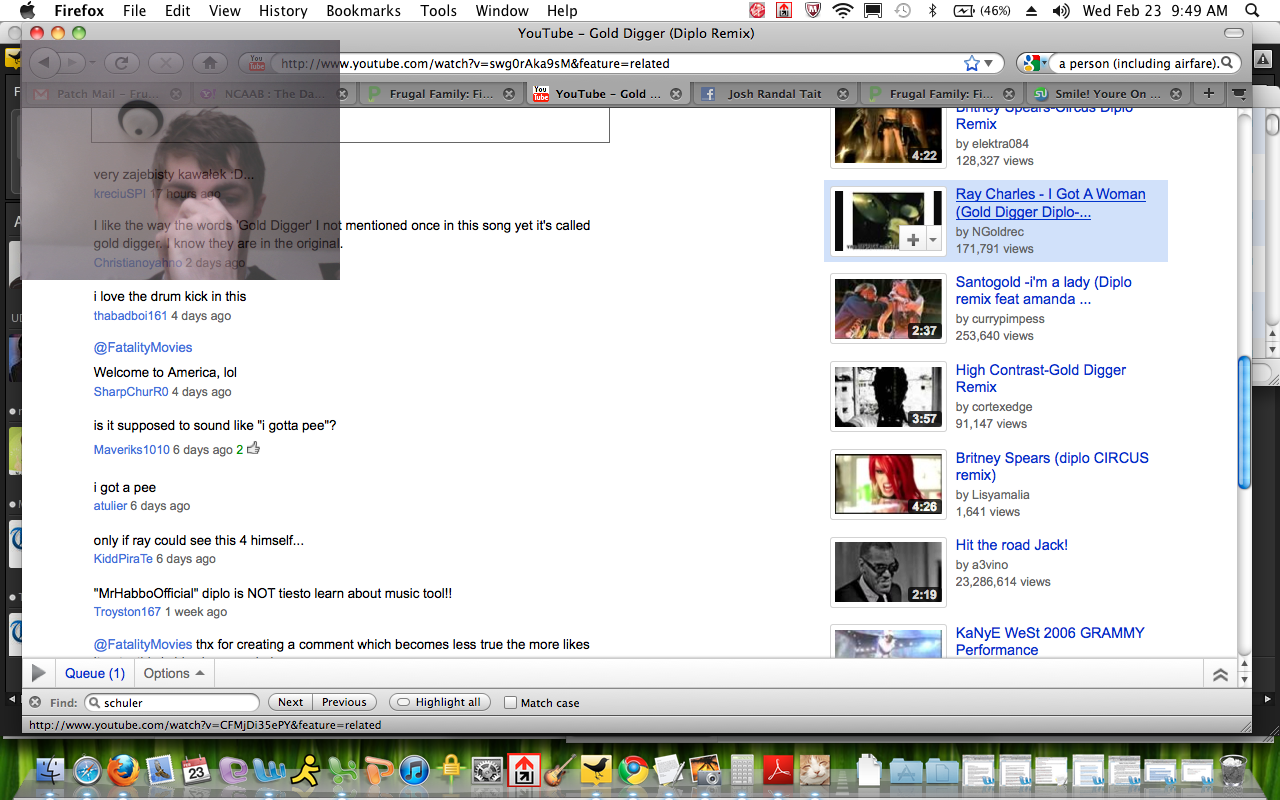Screen dimensions: 1280x800
Task: Open iTunes from the dock
Action: 413,770
